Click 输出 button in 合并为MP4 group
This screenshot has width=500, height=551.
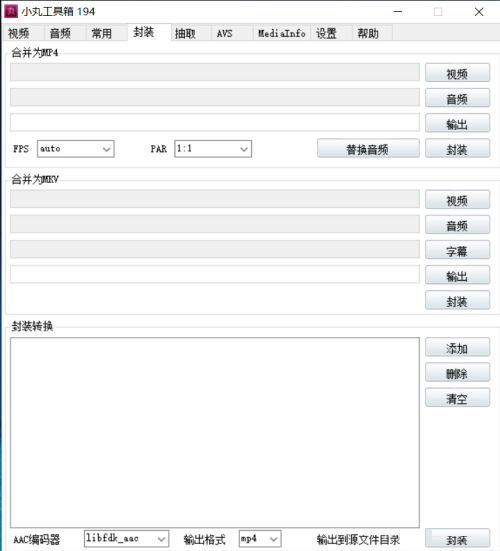click(x=457, y=123)
